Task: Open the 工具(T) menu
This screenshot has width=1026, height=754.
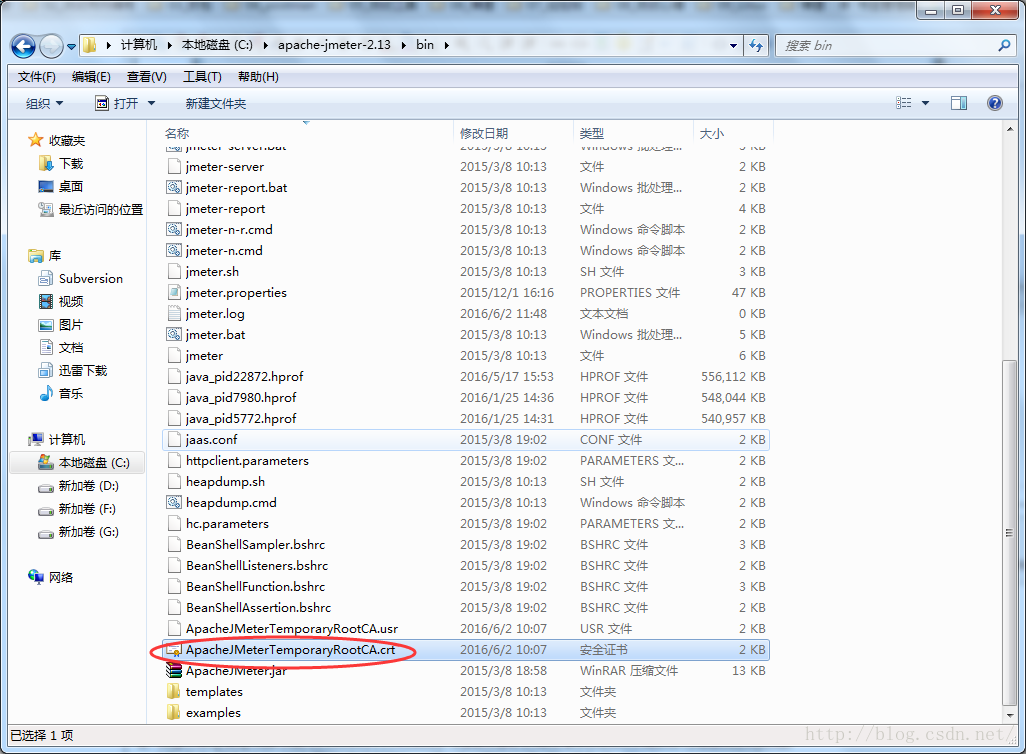Action: [202, 77]
